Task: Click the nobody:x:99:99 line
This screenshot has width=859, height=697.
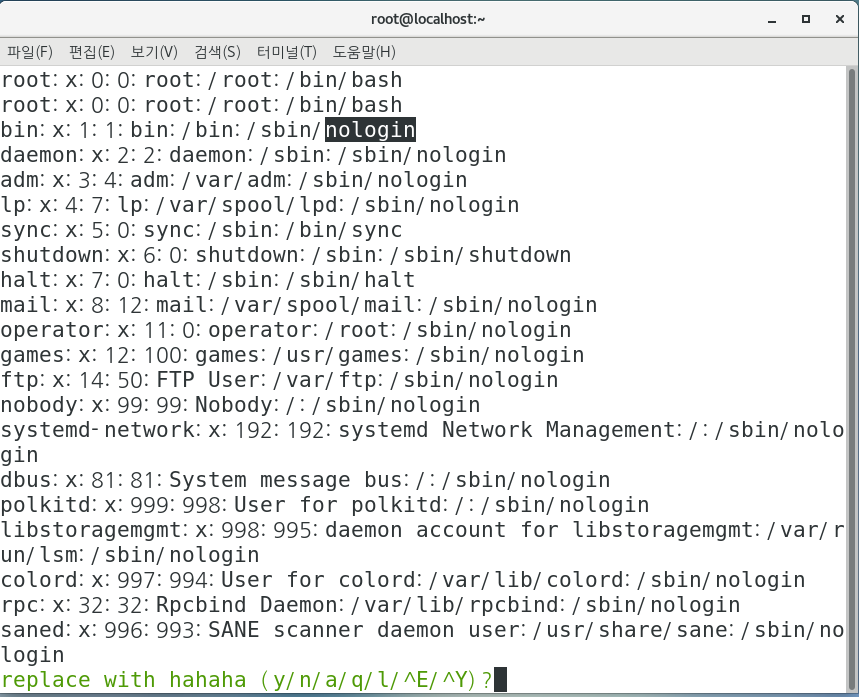Action: (x=240, y=405)
